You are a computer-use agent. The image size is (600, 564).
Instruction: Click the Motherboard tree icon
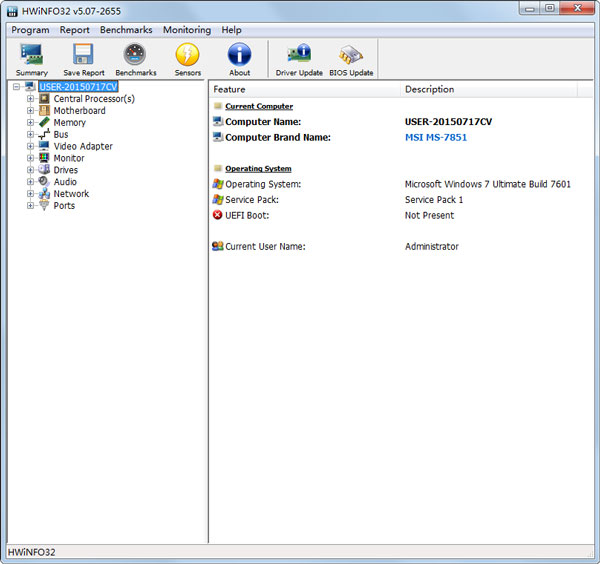[44, 111]
